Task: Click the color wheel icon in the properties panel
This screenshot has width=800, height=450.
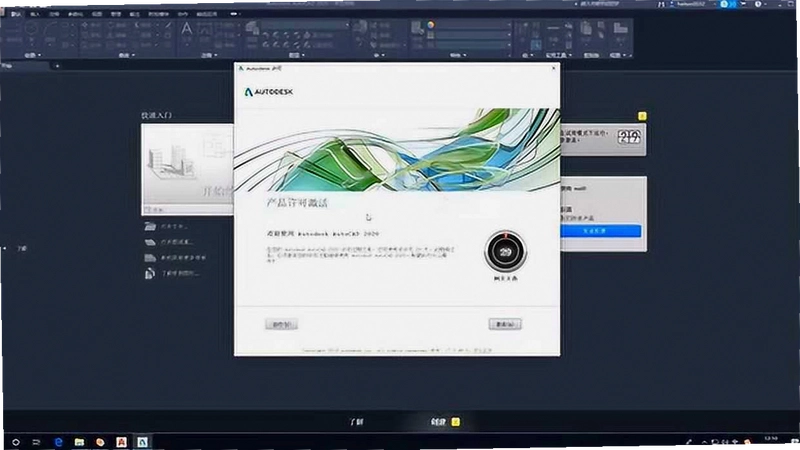Action: pyautogui.click(x=431, y=24)
